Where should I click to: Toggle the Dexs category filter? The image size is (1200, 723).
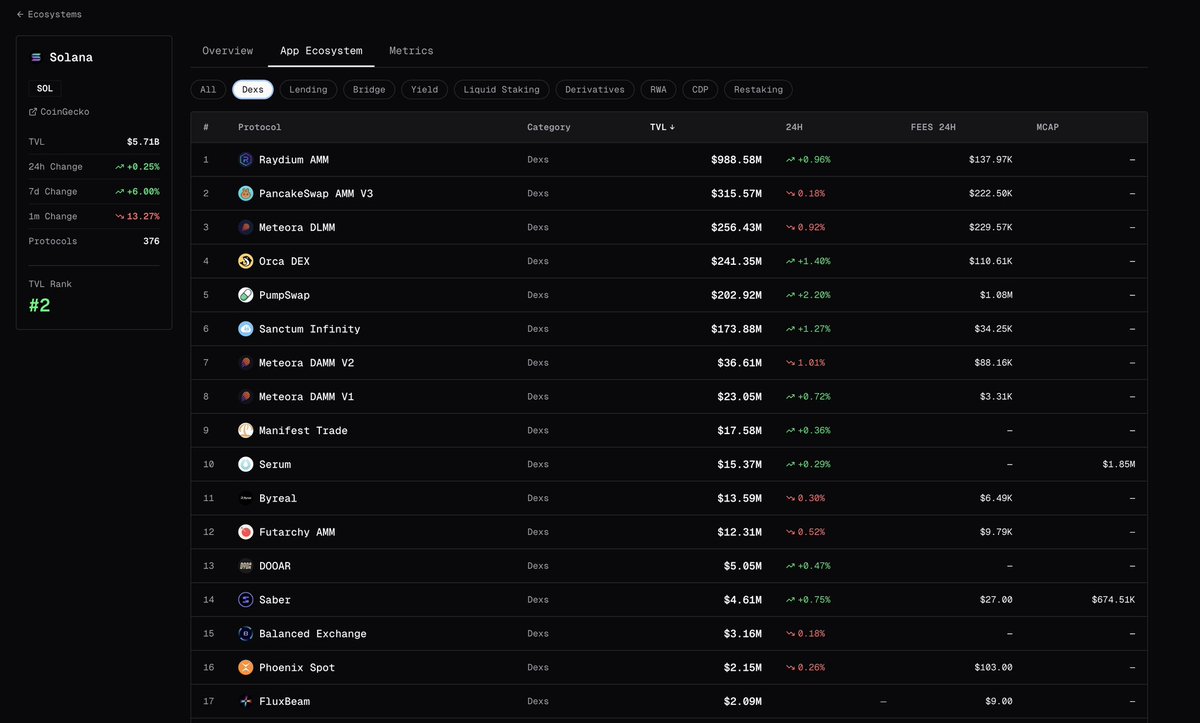253,90
